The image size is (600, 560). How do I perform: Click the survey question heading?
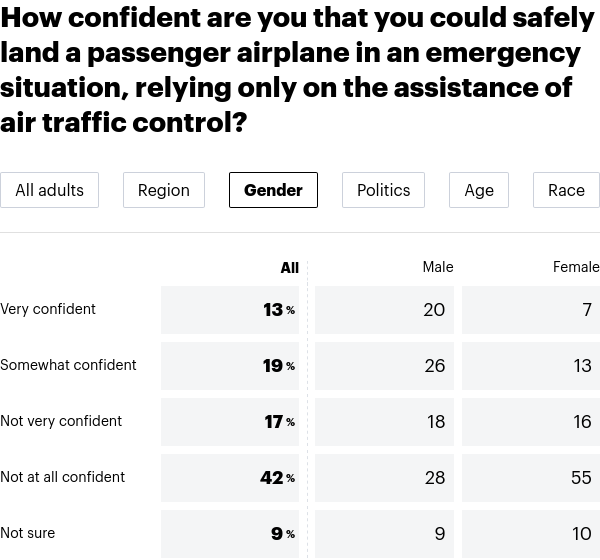(x=298, y=70)
